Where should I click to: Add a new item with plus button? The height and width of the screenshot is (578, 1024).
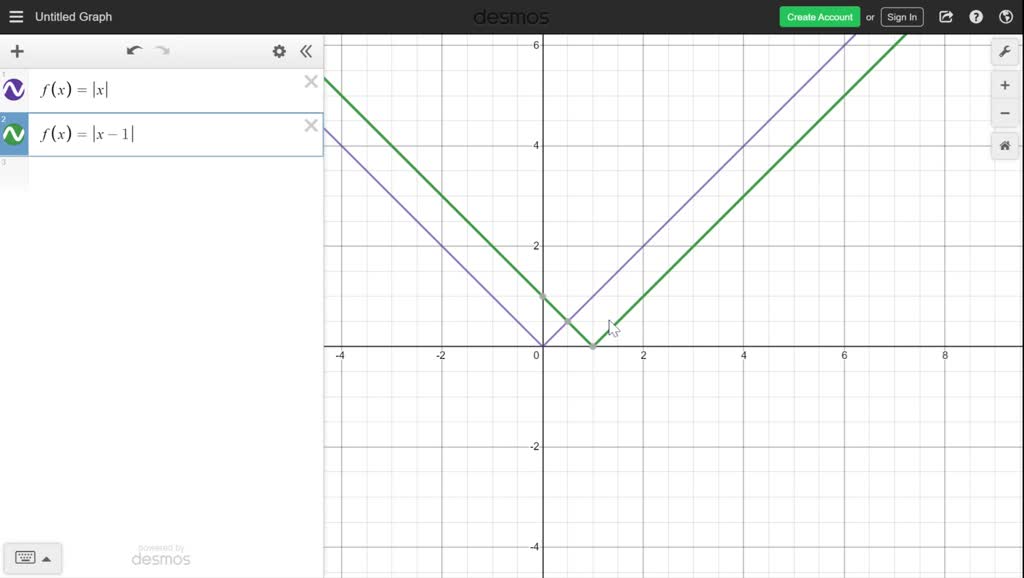pos(17,51)
